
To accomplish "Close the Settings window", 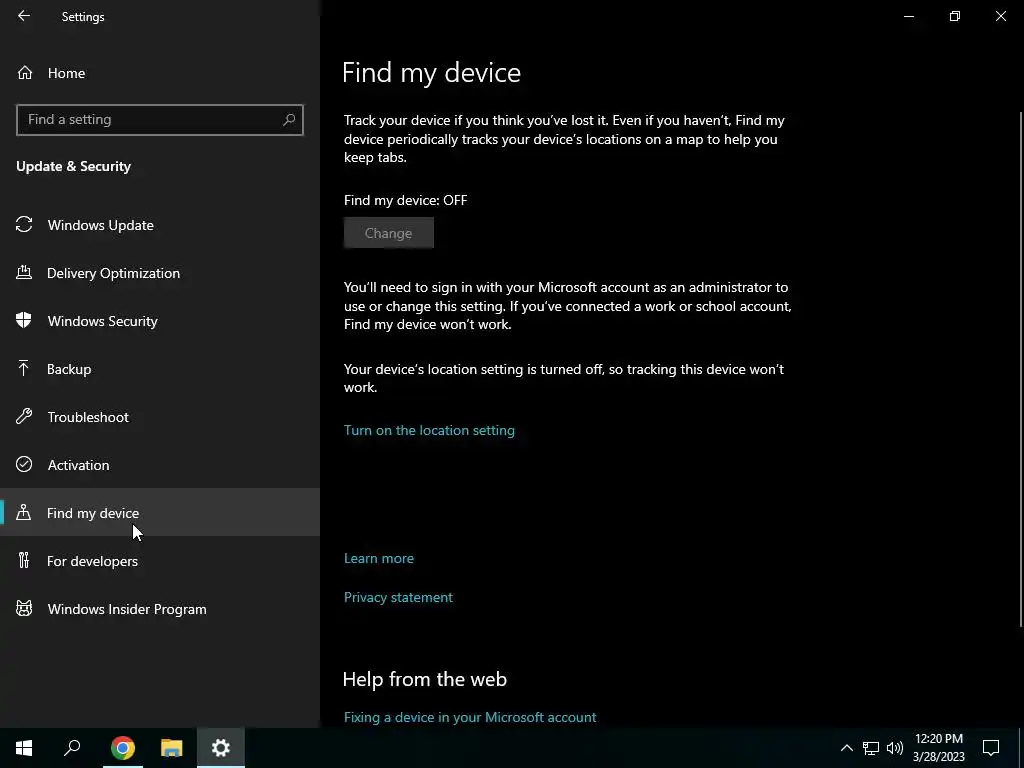I will pos(1000,16).
